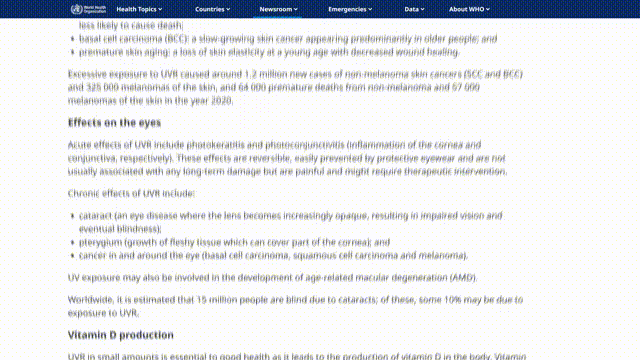Open the Health Topics menu
This screenshot has width=640, height=360.
[x=139, y=9]
